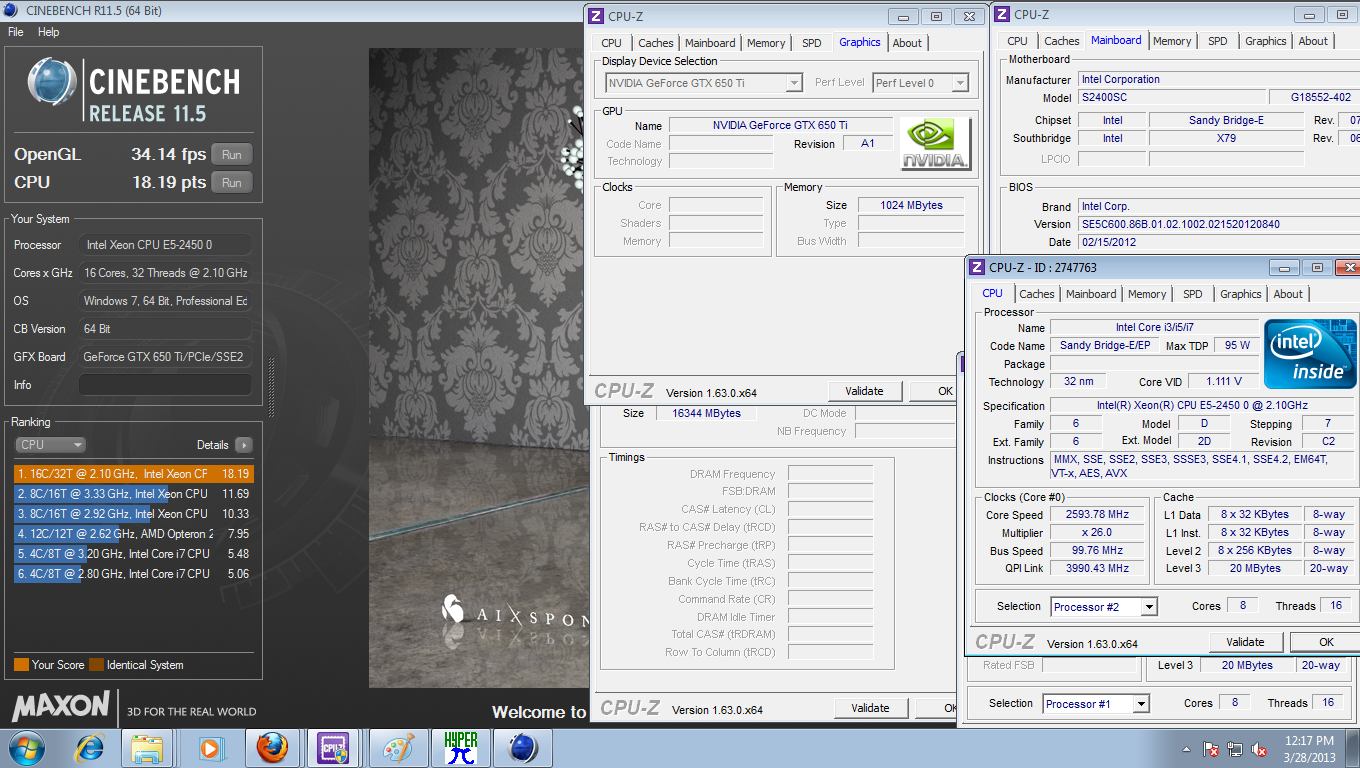Image resolution: width=1360 pixels, height=768 pixels.
Task: Select ranking row 2 8C/16T @ 3.33 GHz
Action: 134,494
